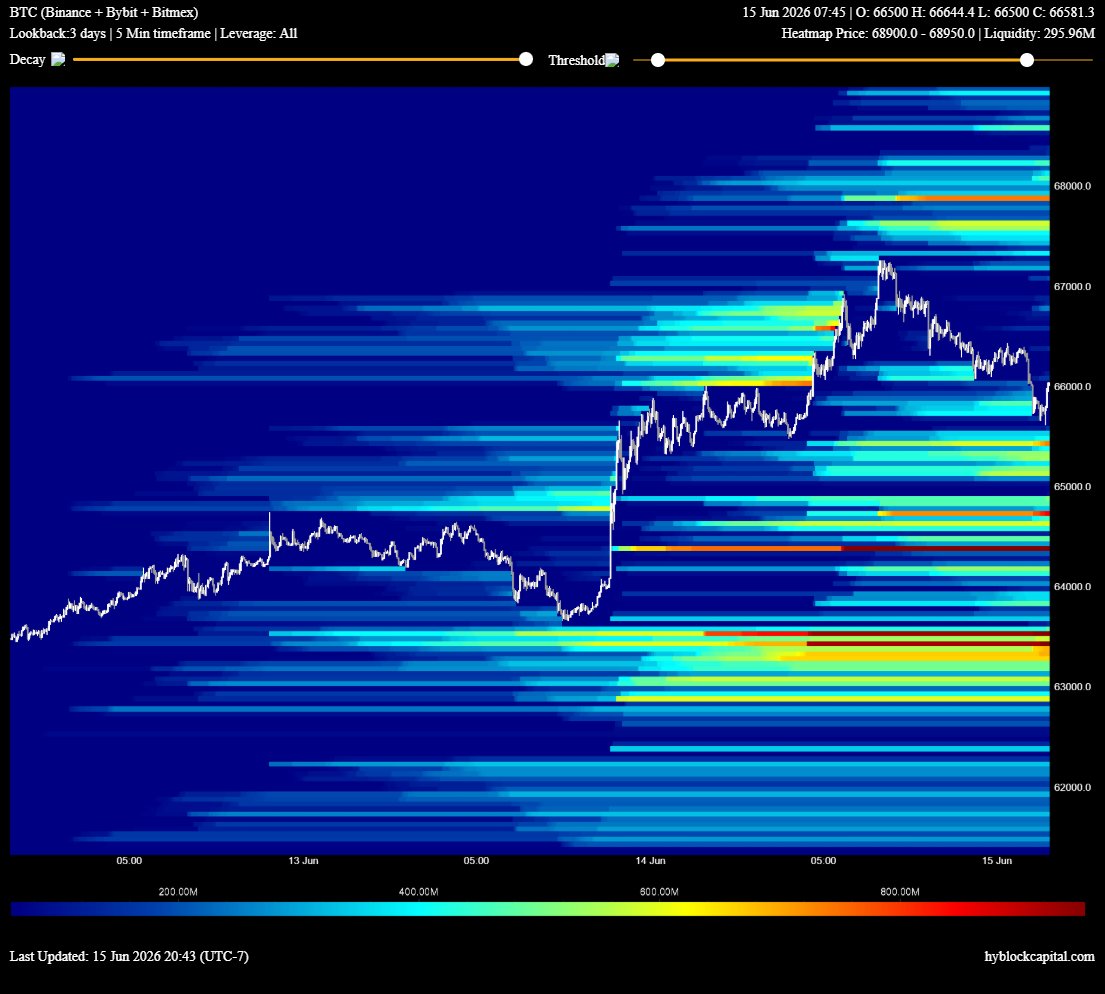Click the Decay slider handle
The width and height of the screenshot is (1105, 994).
coord(526,59)
